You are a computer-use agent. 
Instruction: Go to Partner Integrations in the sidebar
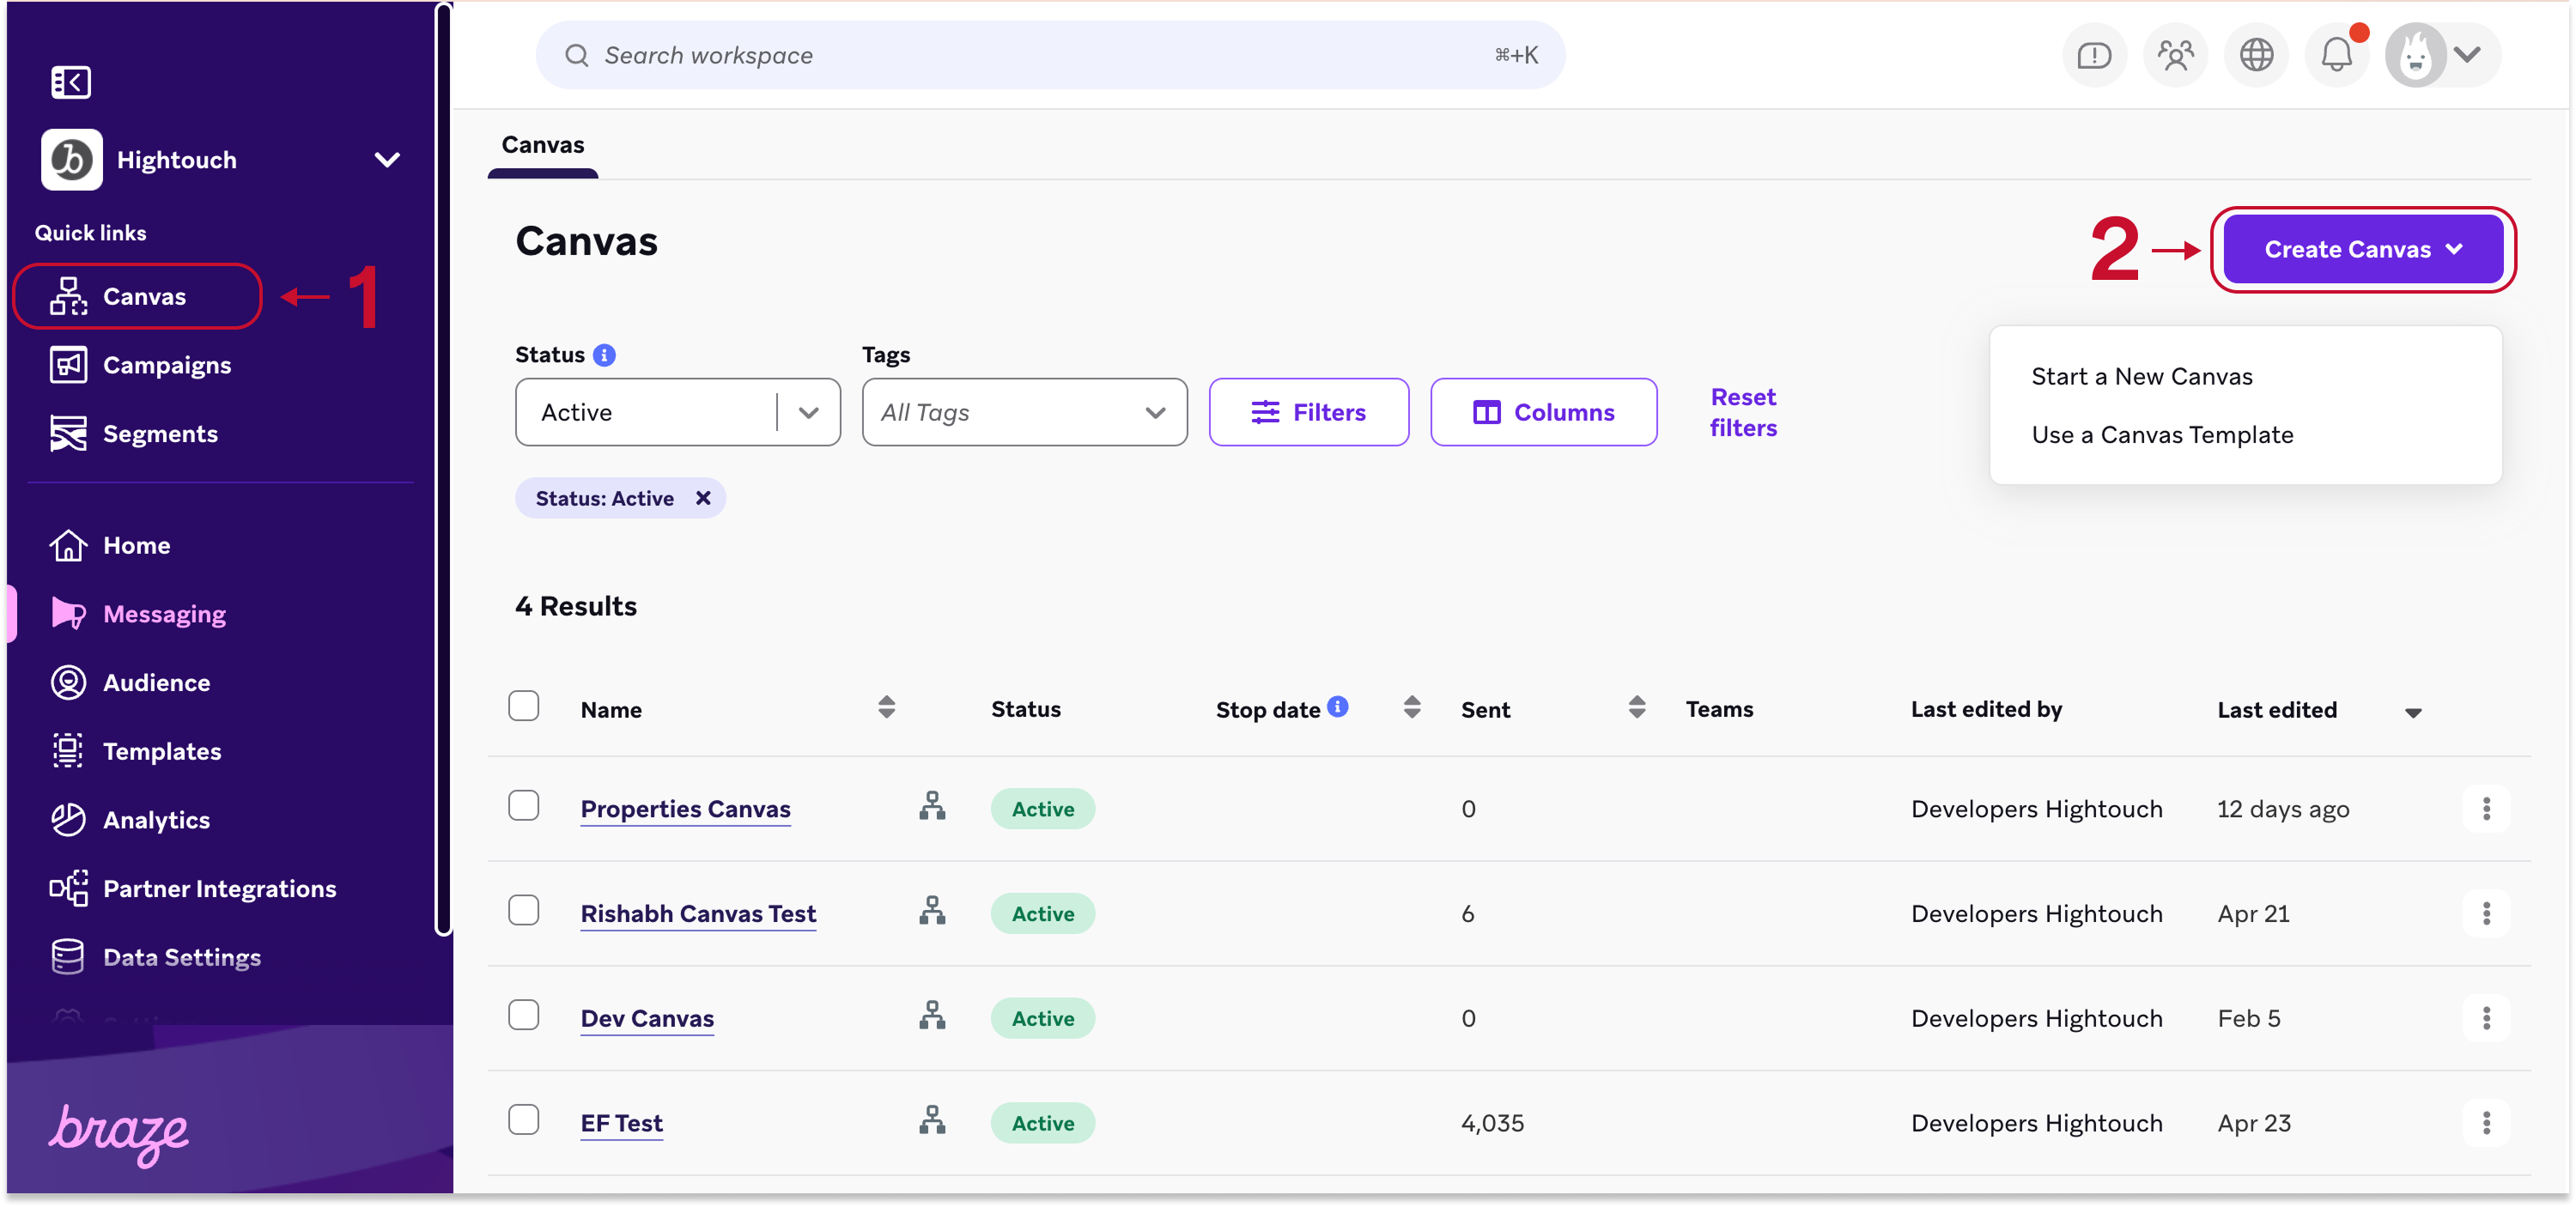219,889
